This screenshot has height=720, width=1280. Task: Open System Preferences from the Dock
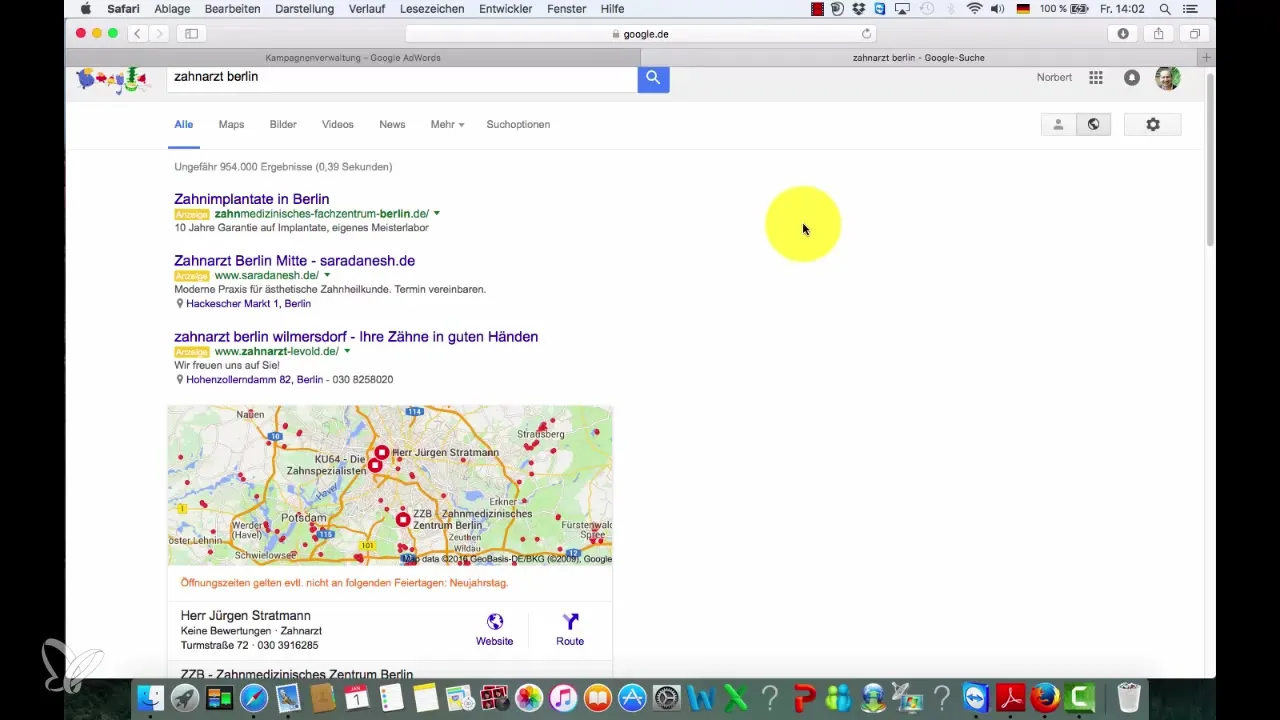tap(666, 697)
